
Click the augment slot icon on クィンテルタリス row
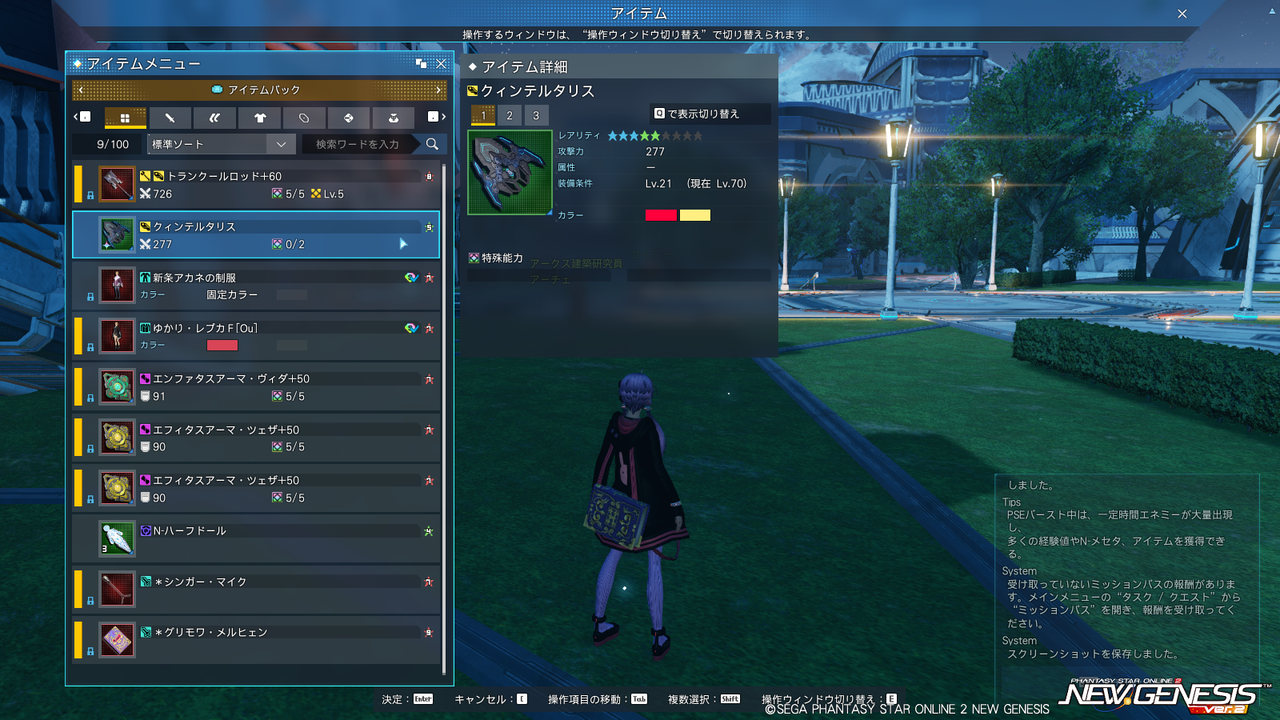coord(277,244)
